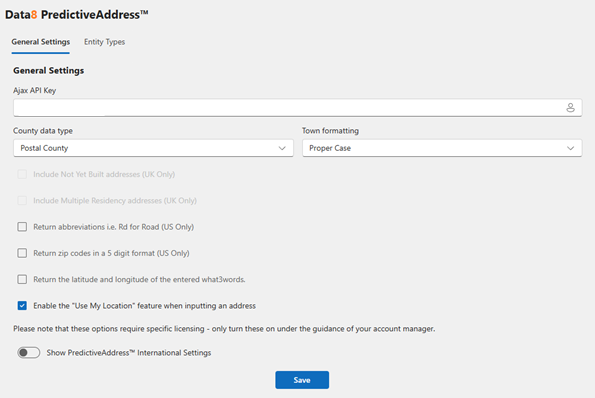Open the Proper Case dropdown
The image size is (595, 398).
point(442,148)
